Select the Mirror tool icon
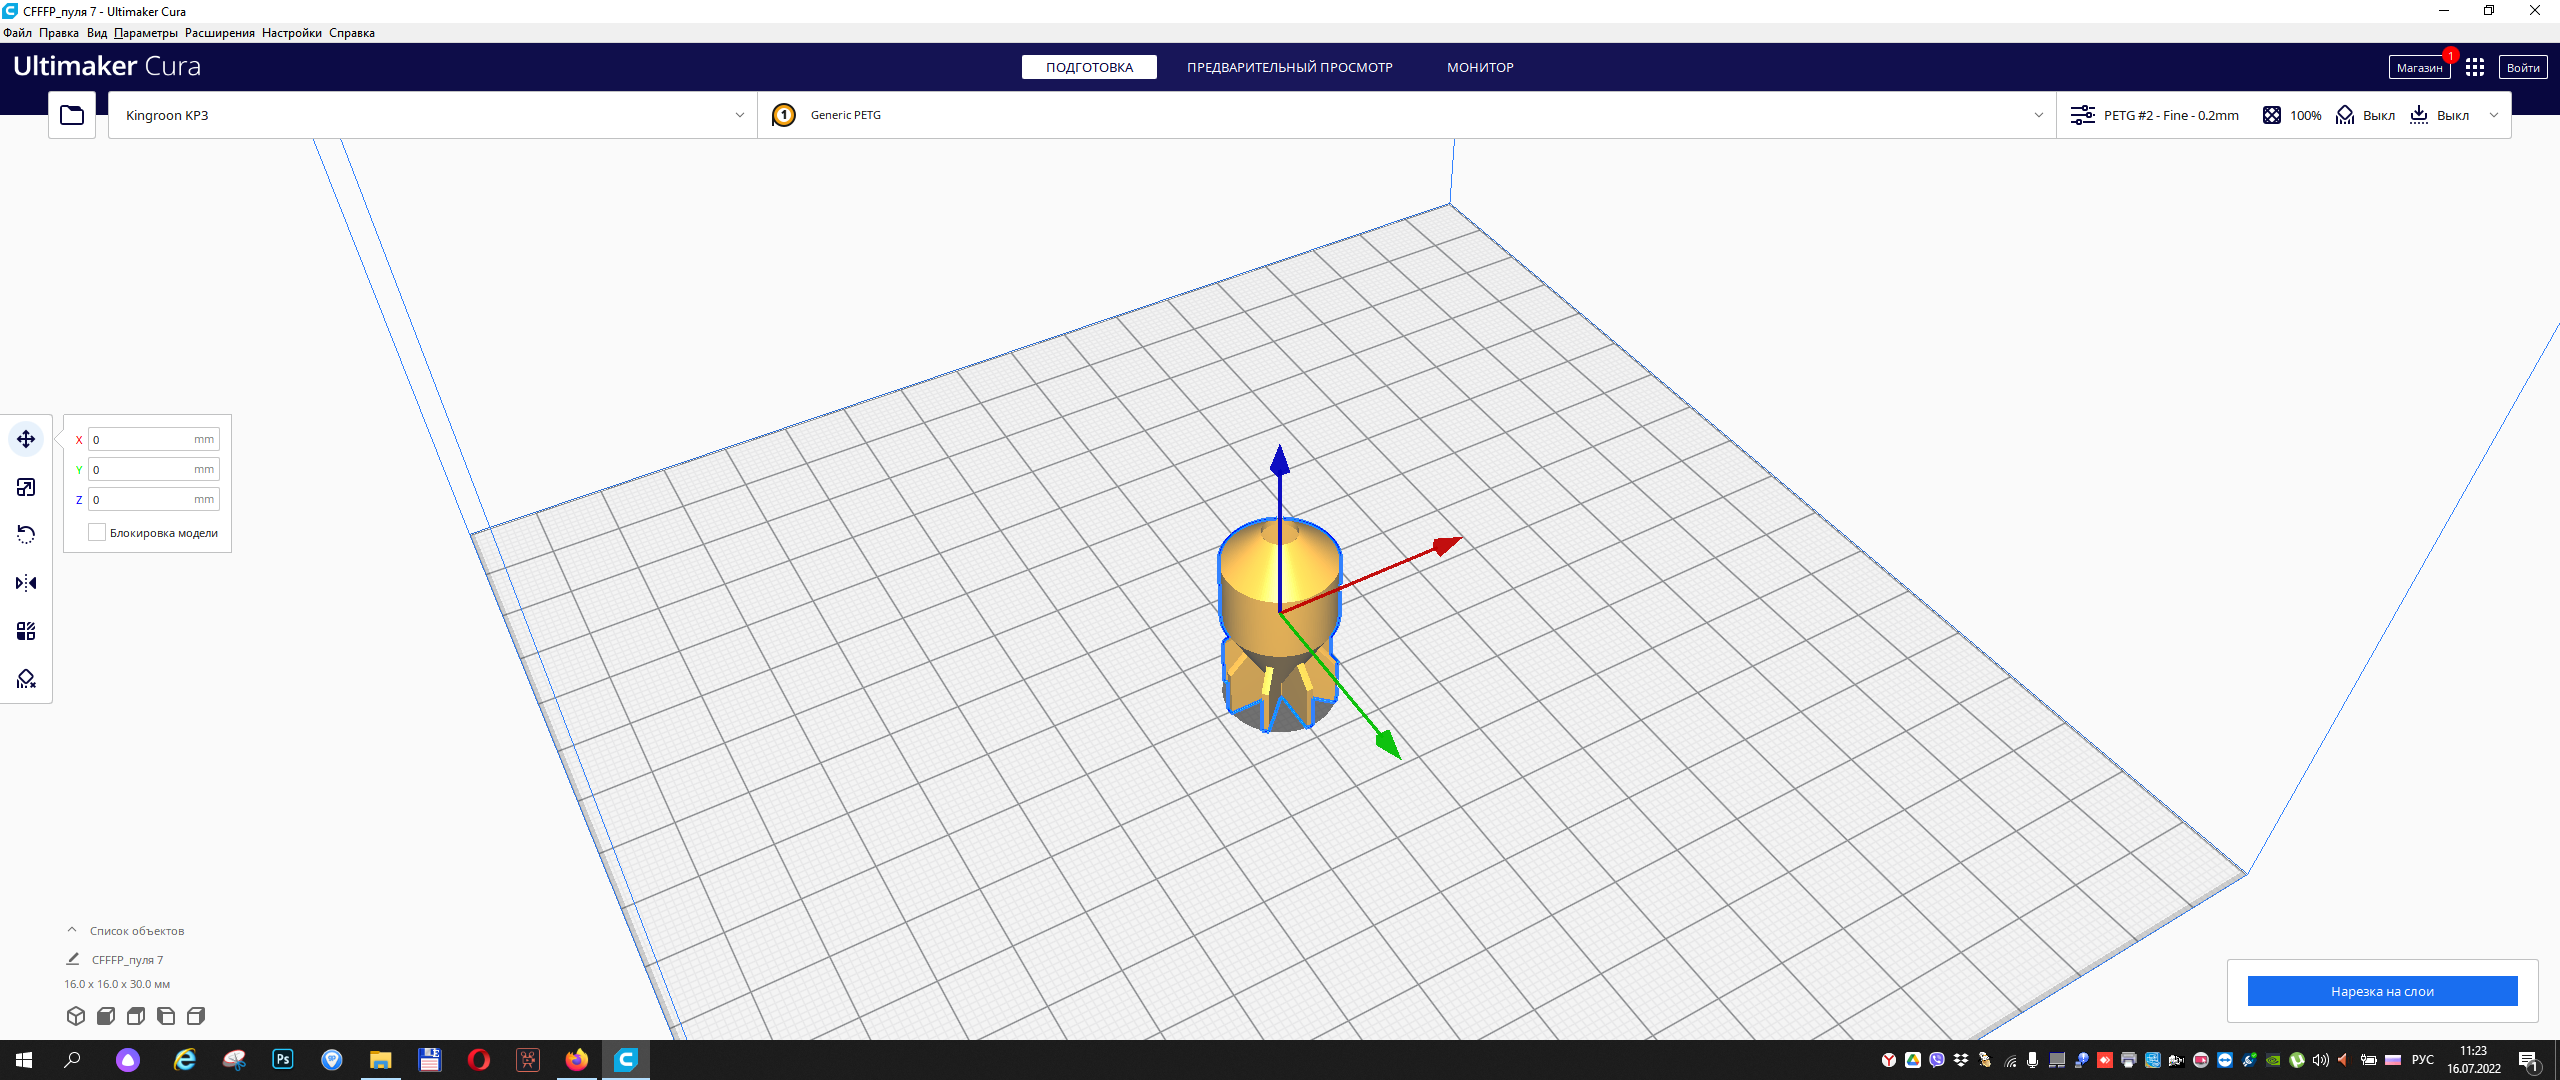This screenshot has height=1080, width=2560. [26, 583]
